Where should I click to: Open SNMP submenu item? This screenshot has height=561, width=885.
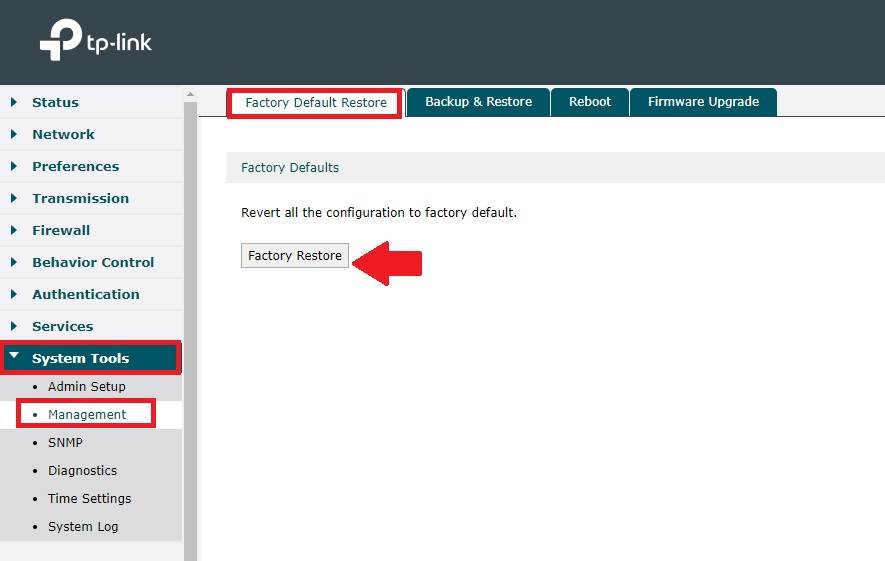point(65,442)
